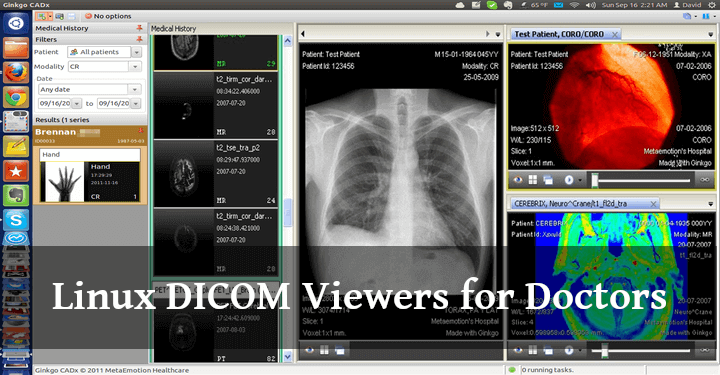Open Ubuntu Dash home in launcher
720x375 pixels.
16,23
